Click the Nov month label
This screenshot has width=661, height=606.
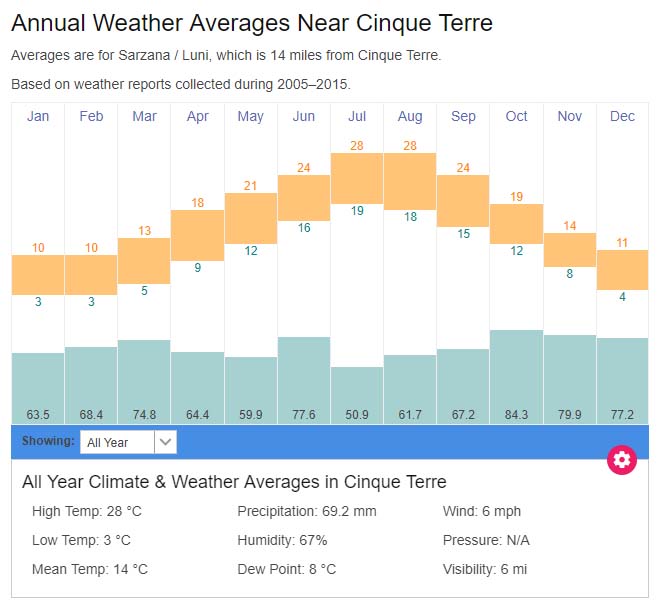pyautogui.click(x=569, y=117)
